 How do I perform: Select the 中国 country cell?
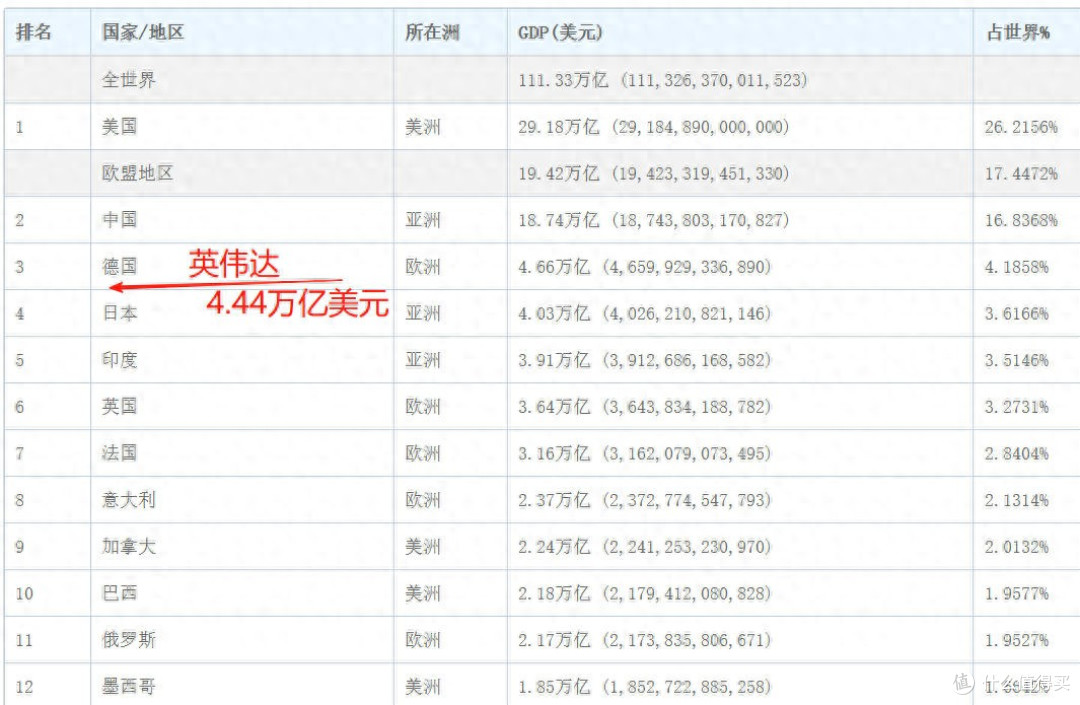[x=120, y=220]
